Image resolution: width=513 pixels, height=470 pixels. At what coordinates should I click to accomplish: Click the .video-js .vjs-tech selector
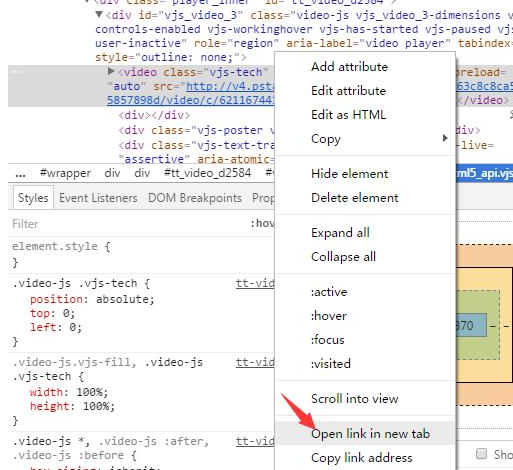(x=75, y=283)
